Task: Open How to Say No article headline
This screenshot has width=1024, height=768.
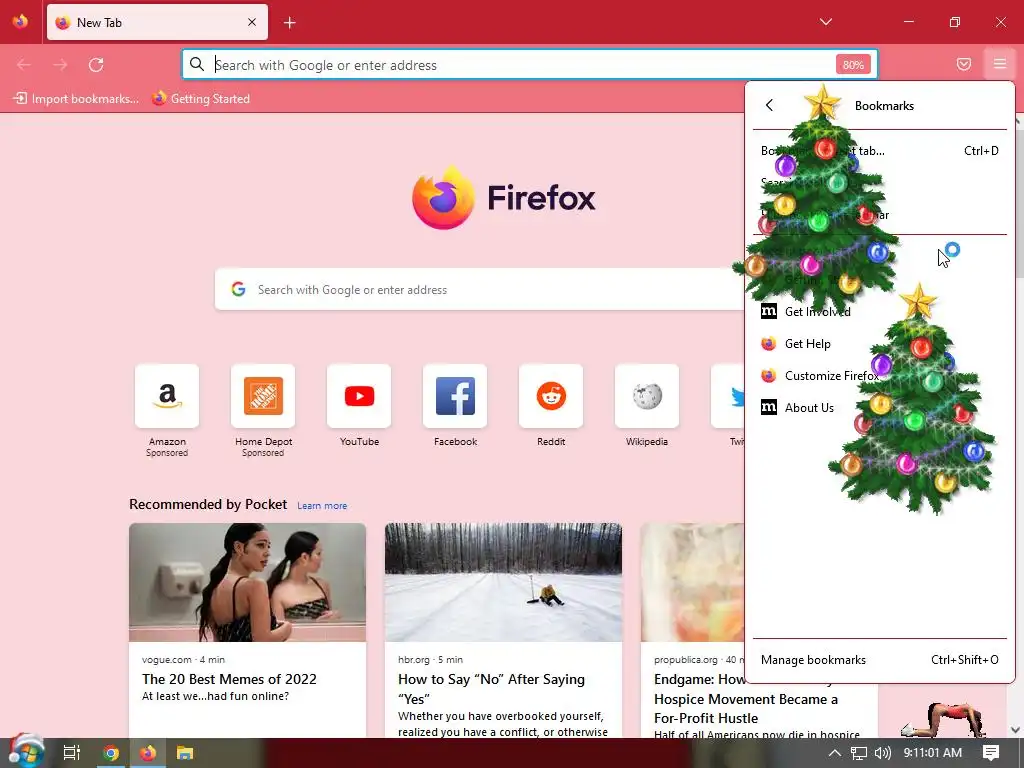Action: click(x=491, y=688)
